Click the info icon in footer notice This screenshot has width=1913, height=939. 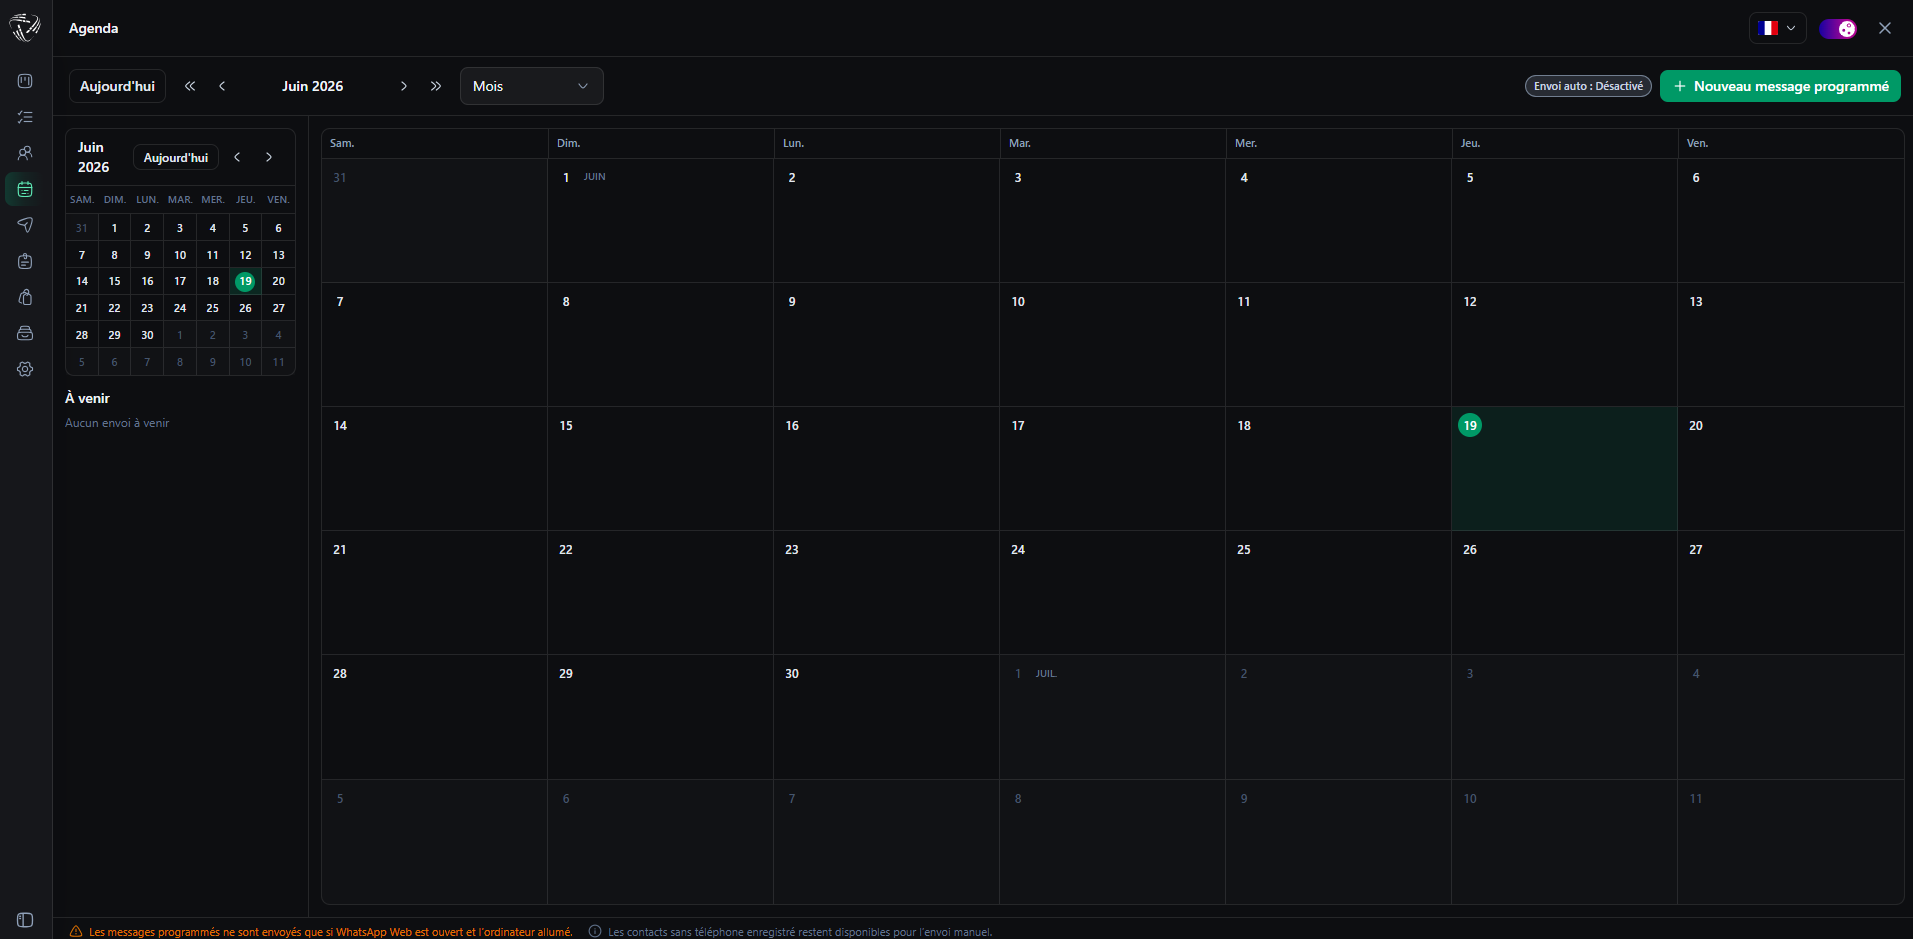595,931
